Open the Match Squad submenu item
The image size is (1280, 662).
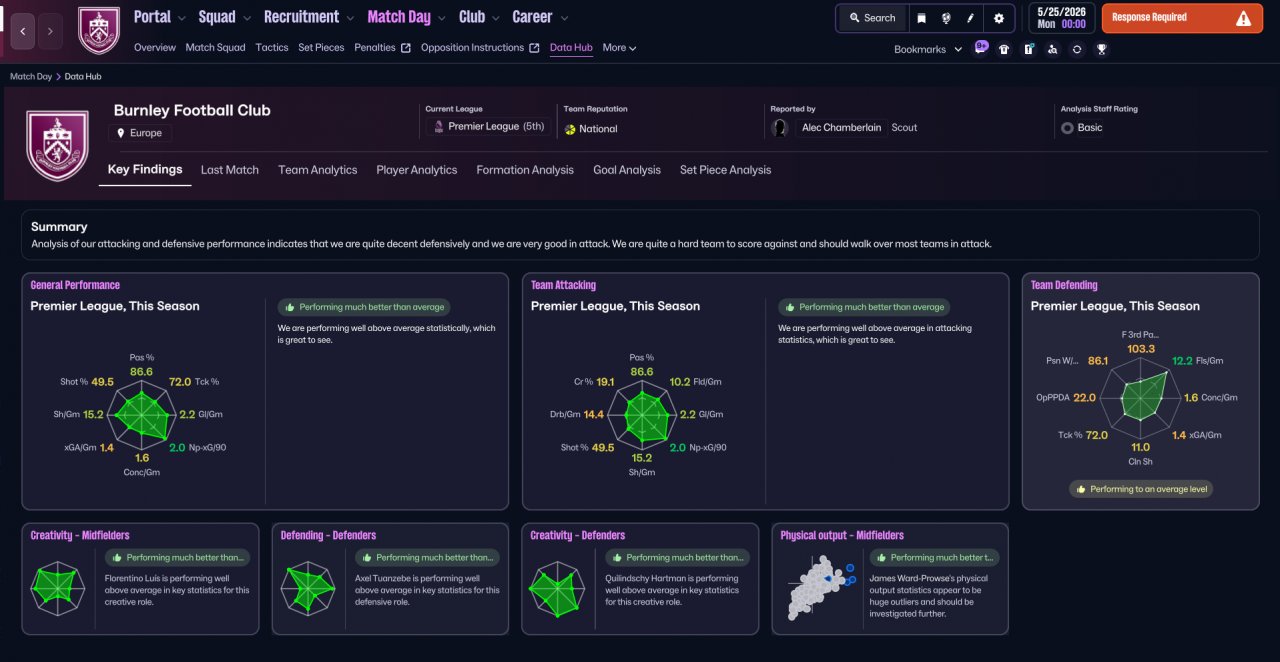point(215,47)
